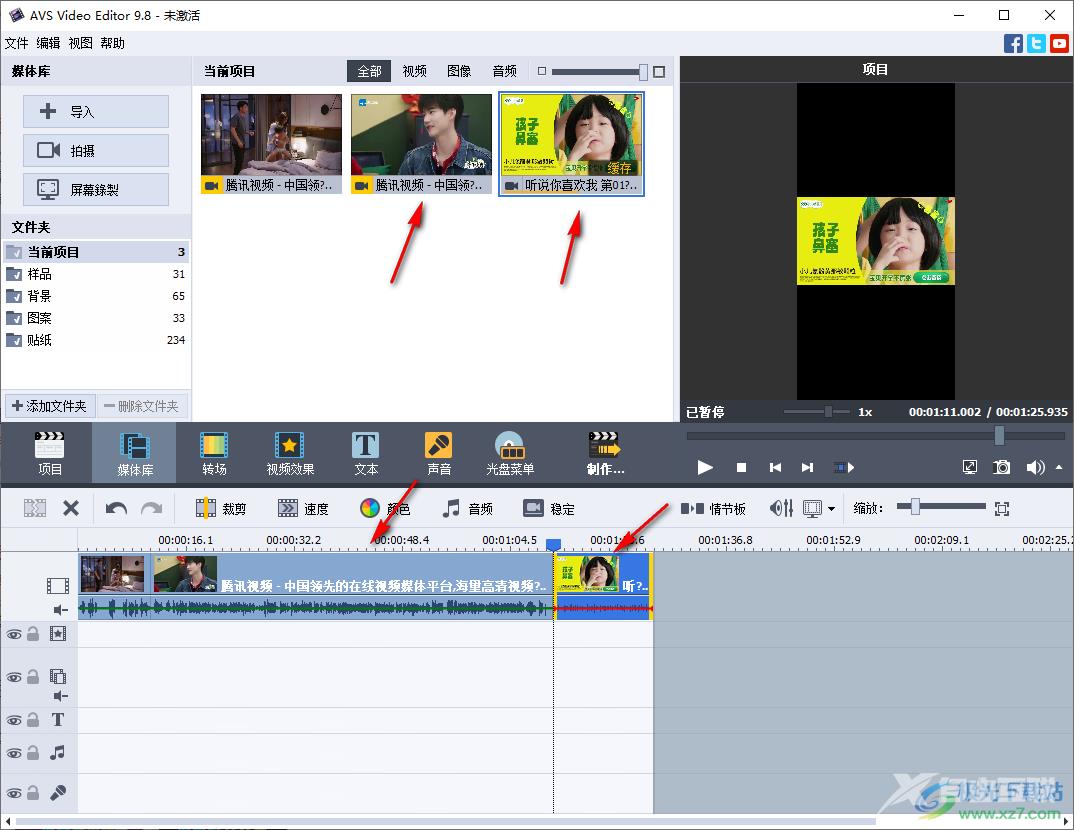Screen dimensions: 1074x830
Task: Lock the text track
Action: tap(33, 720)
